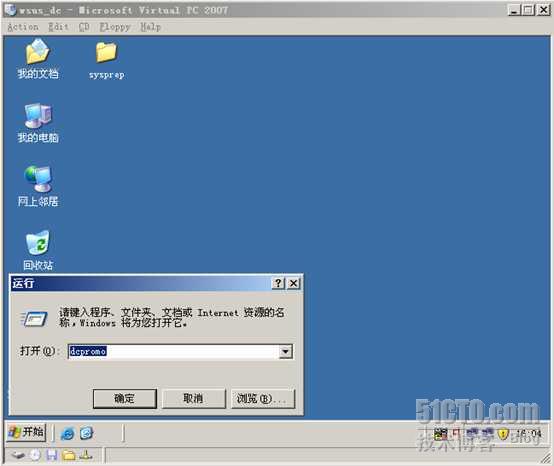The image size is (554, 466).
Task: Minimize the Virtual PC window
Action: point(514,10)
